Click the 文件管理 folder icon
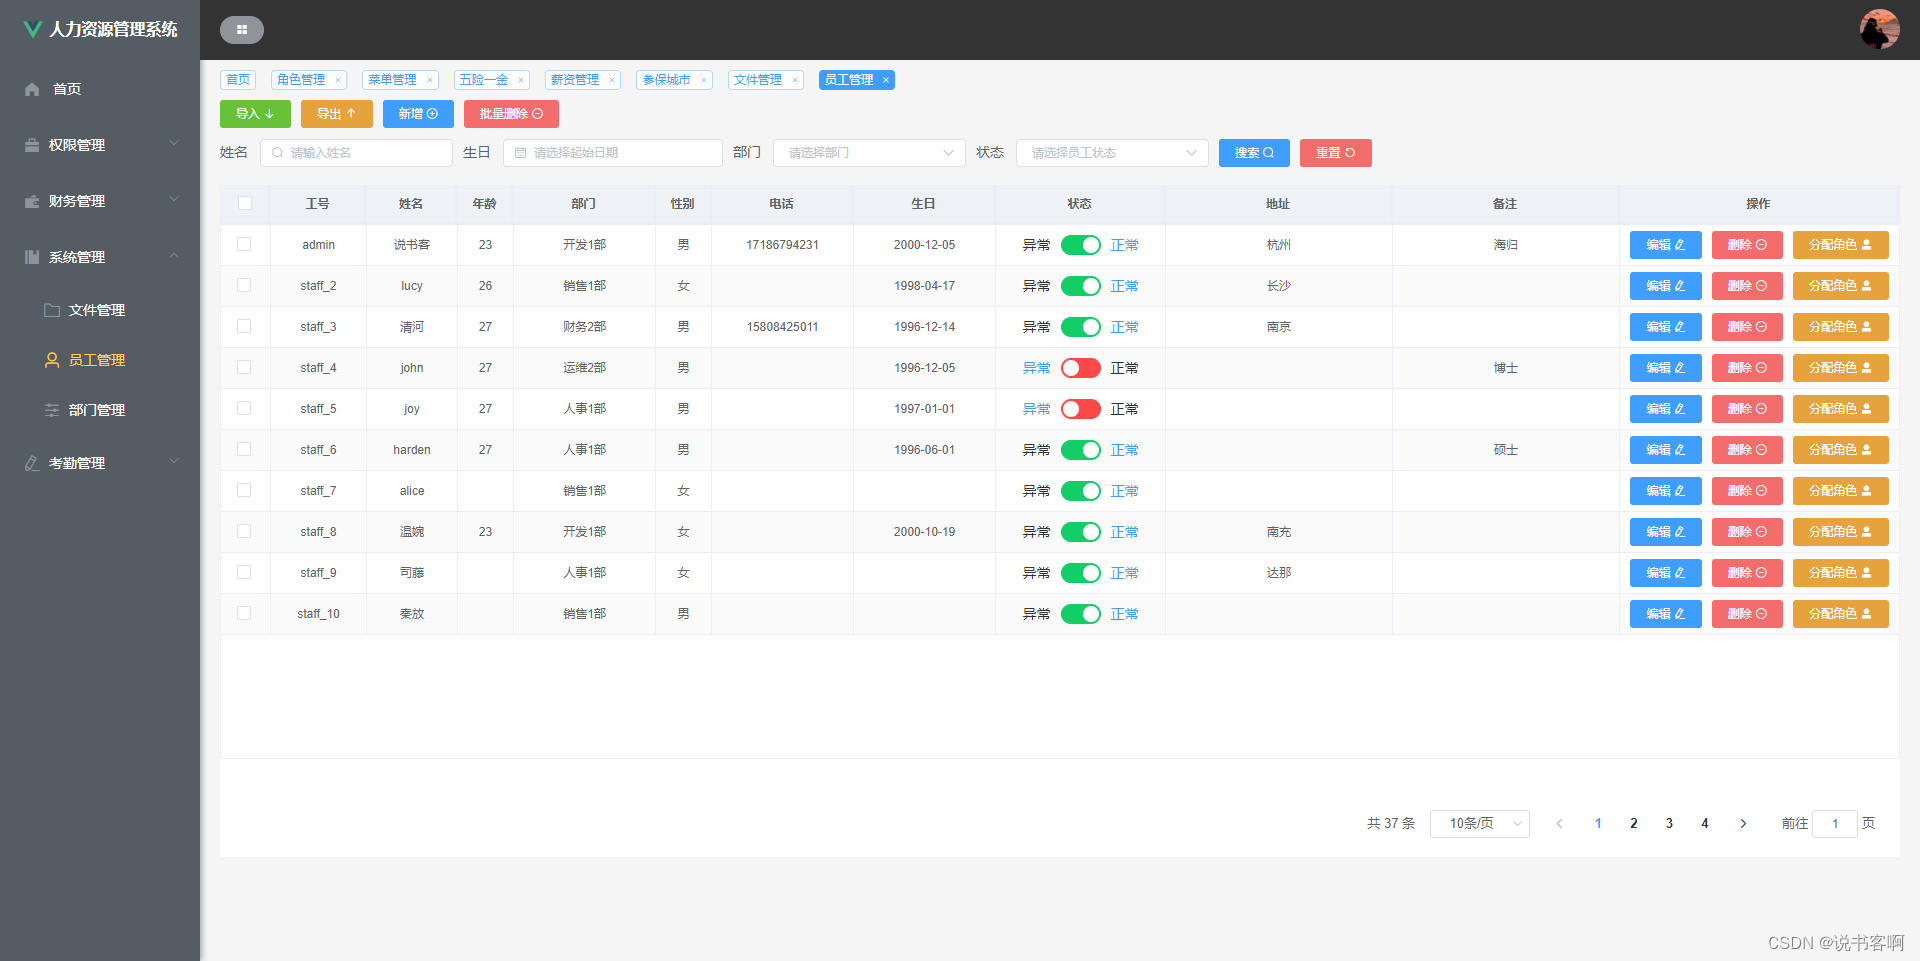1920x961 pixels. coord(52,310)
